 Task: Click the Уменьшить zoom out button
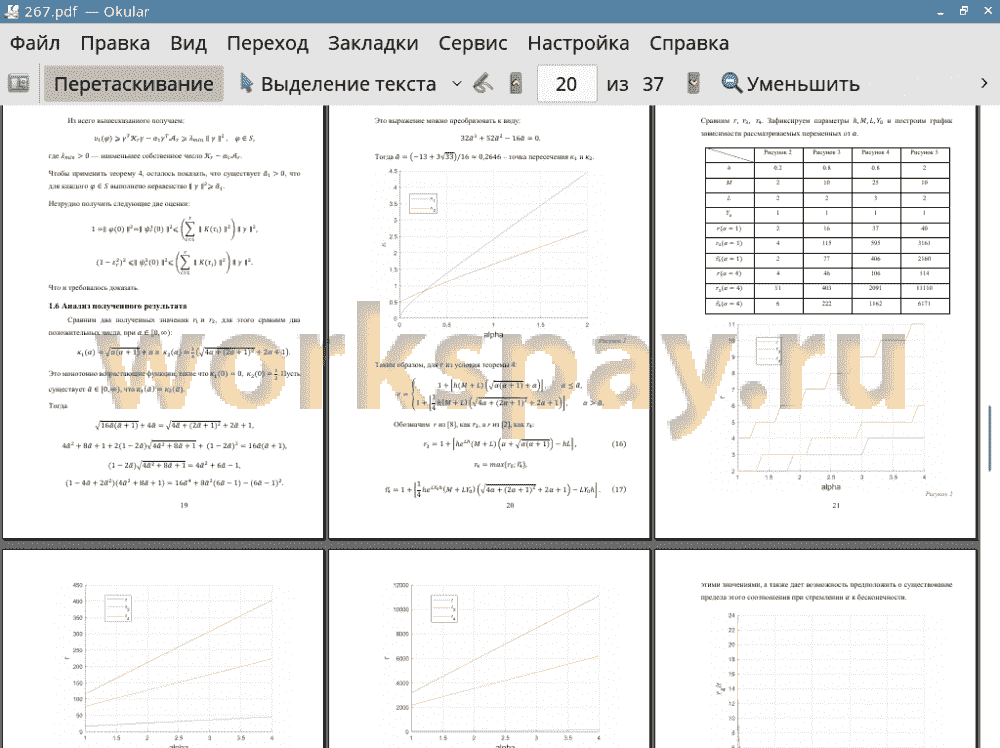pos(790,84)
